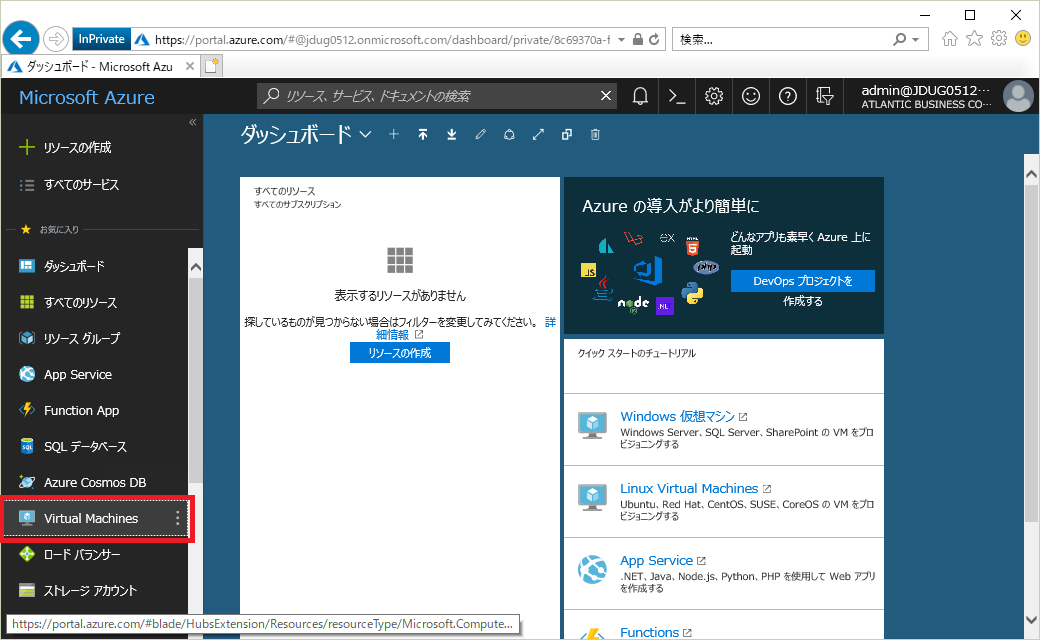This screenshot has height=640, width=1040.
Task: Select the ダッシュボード - Microsoft Azure browser tab
Action: click(99, 66)
